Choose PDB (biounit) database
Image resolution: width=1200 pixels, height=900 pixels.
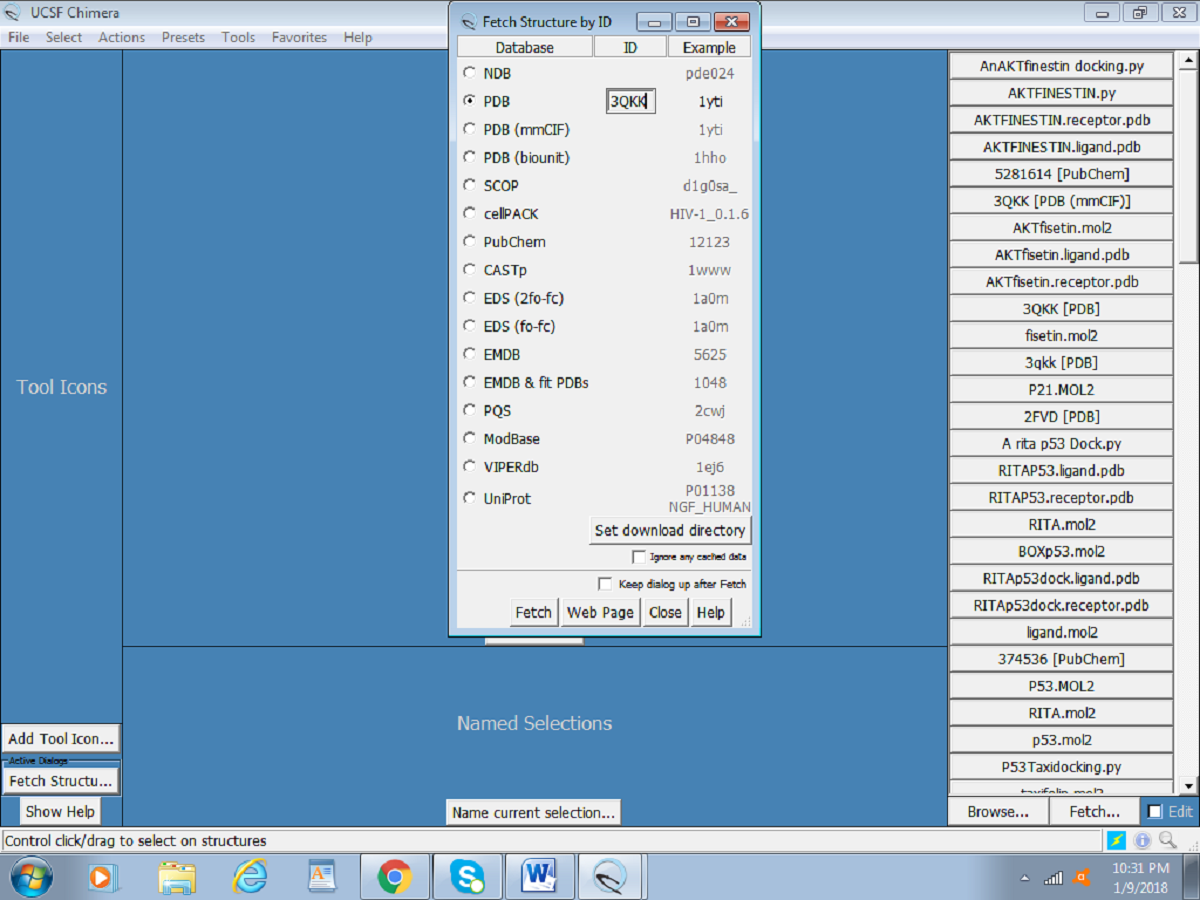point(469,157)
